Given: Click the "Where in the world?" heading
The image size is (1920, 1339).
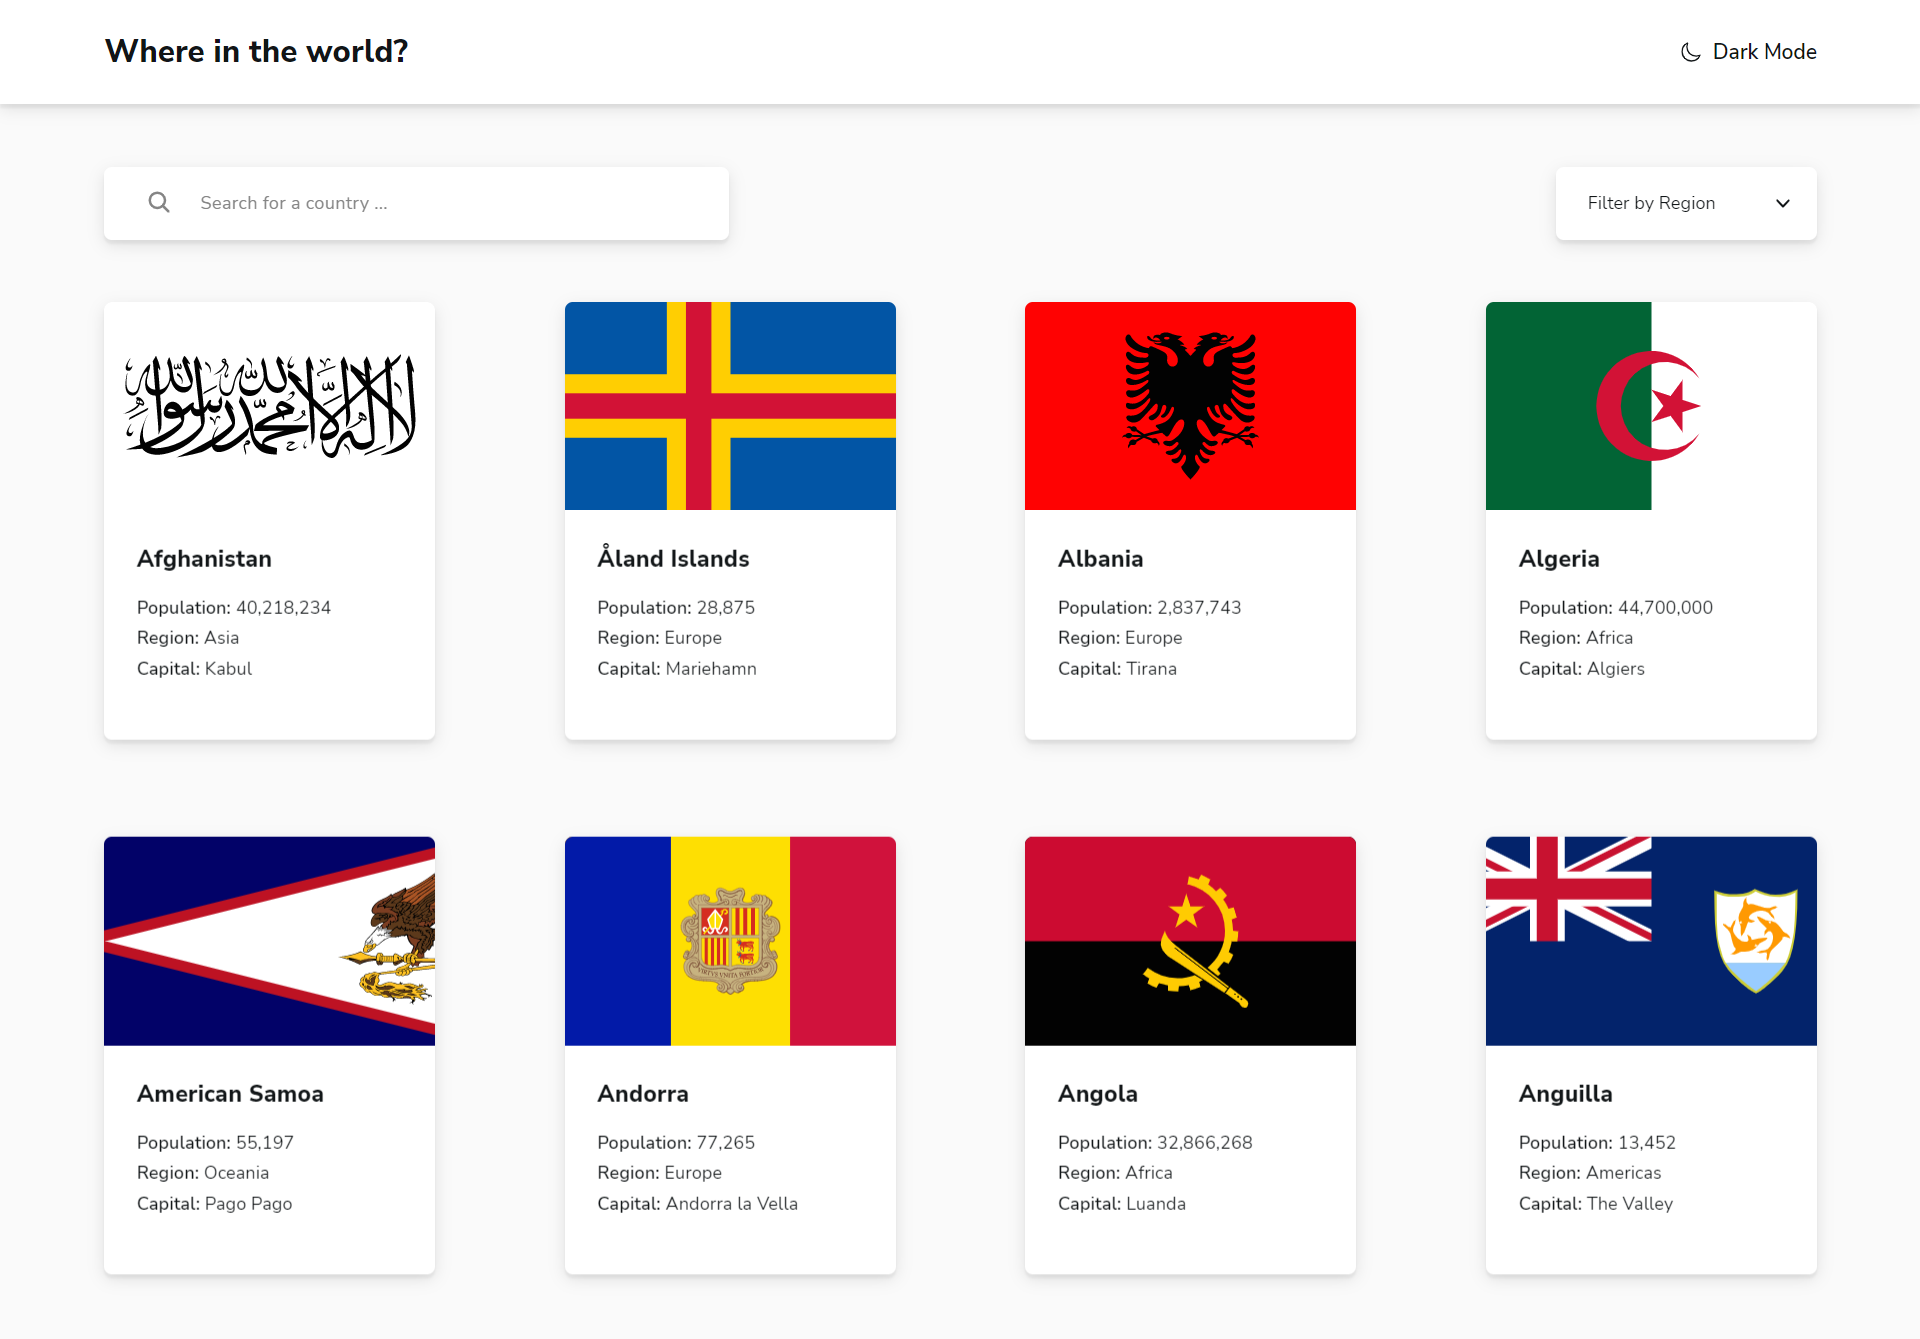Looking at the screenshot, I should 256,51.
